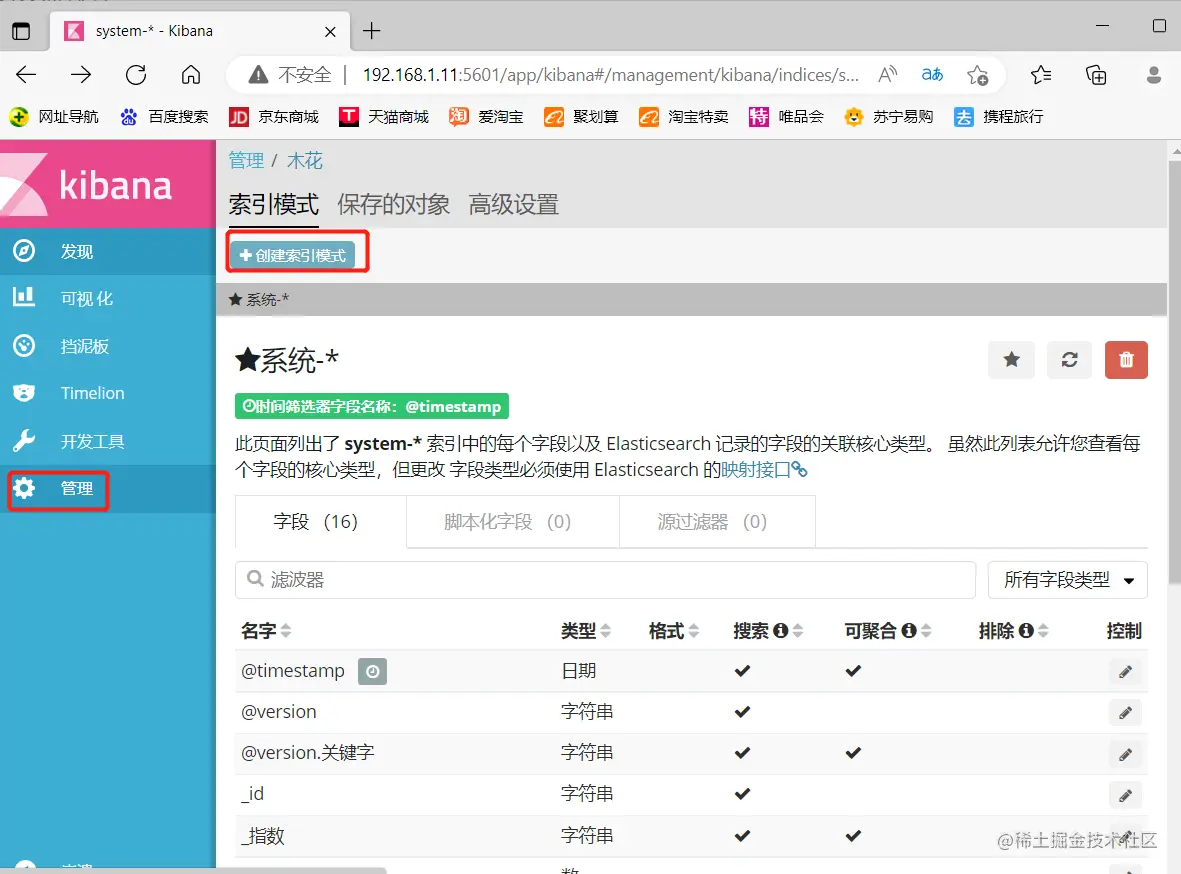The width and height of the screenshot is (1181, 874).
Task: Click the 创建索引模式 button
Action: pyautogui.click(x=292, y=255)
